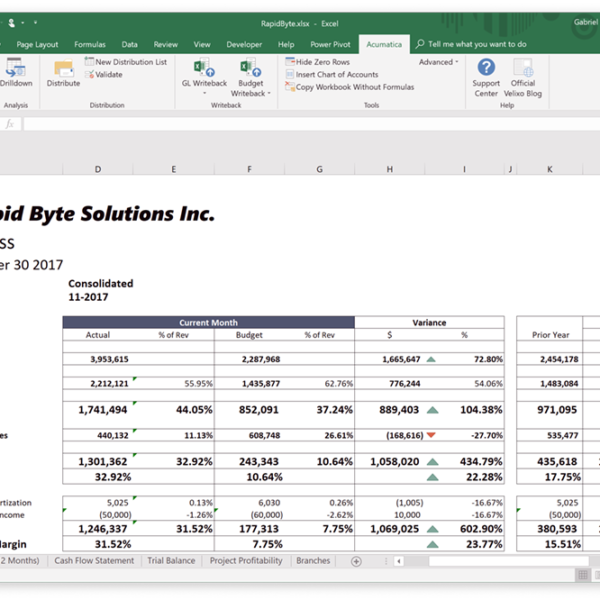
Task: Click New Distribution List
Action: point(126,62)
